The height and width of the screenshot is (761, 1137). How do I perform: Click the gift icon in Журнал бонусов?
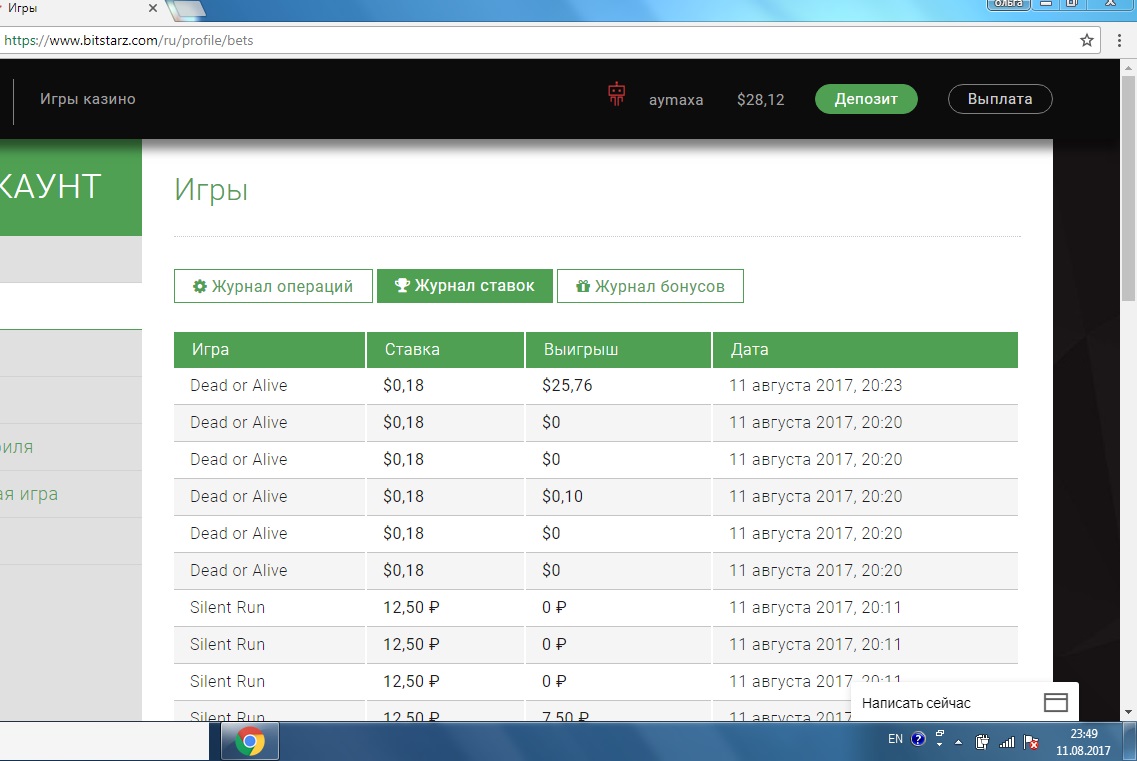(x=583, y=286)
